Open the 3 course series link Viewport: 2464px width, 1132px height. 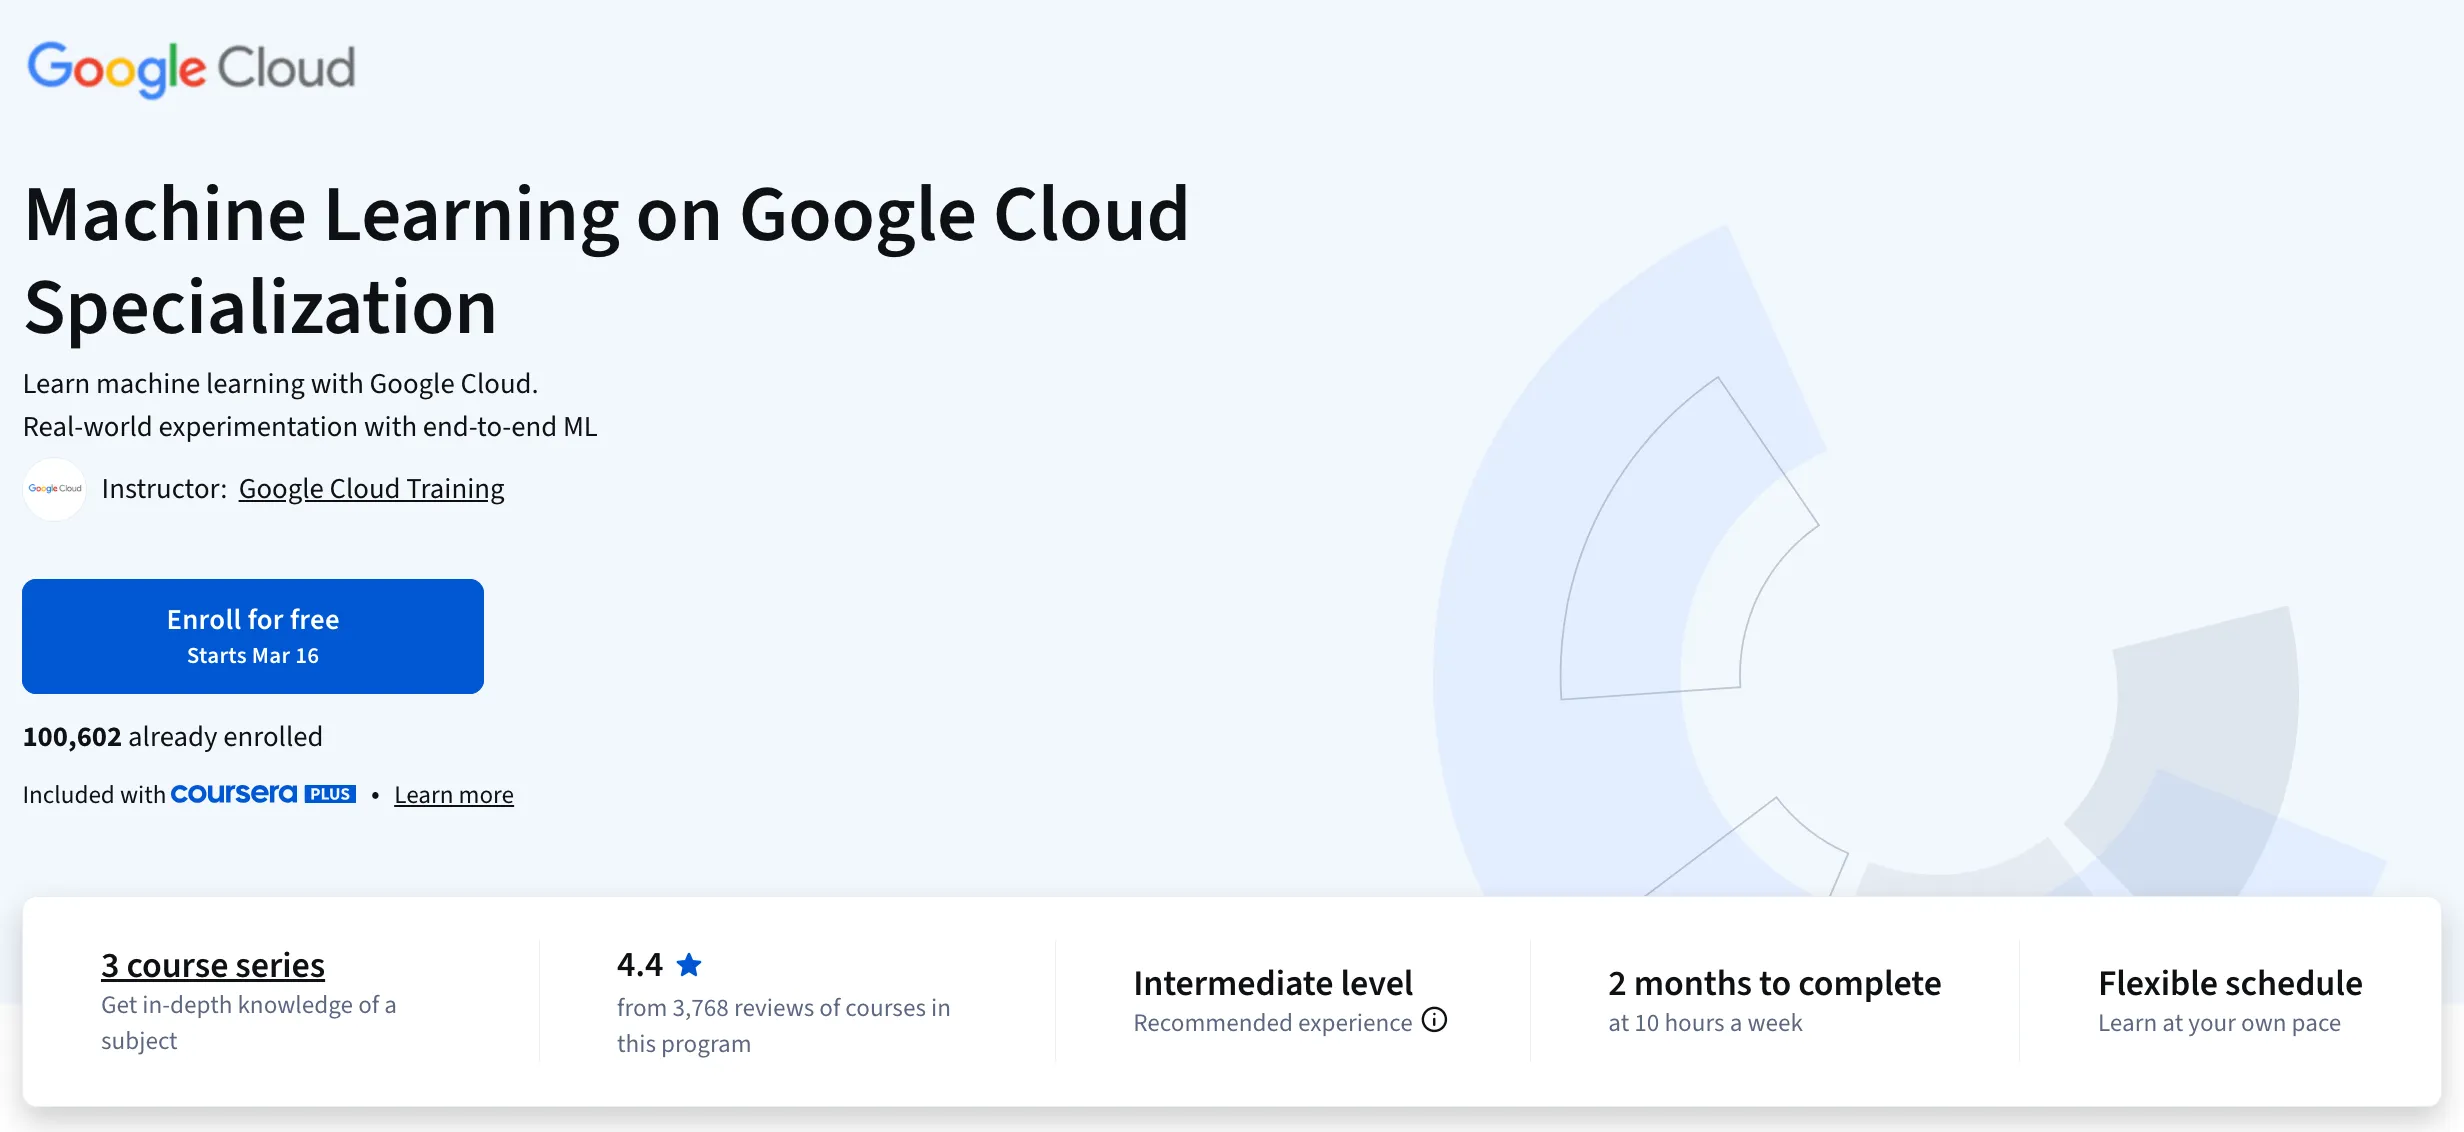point(212,964)
